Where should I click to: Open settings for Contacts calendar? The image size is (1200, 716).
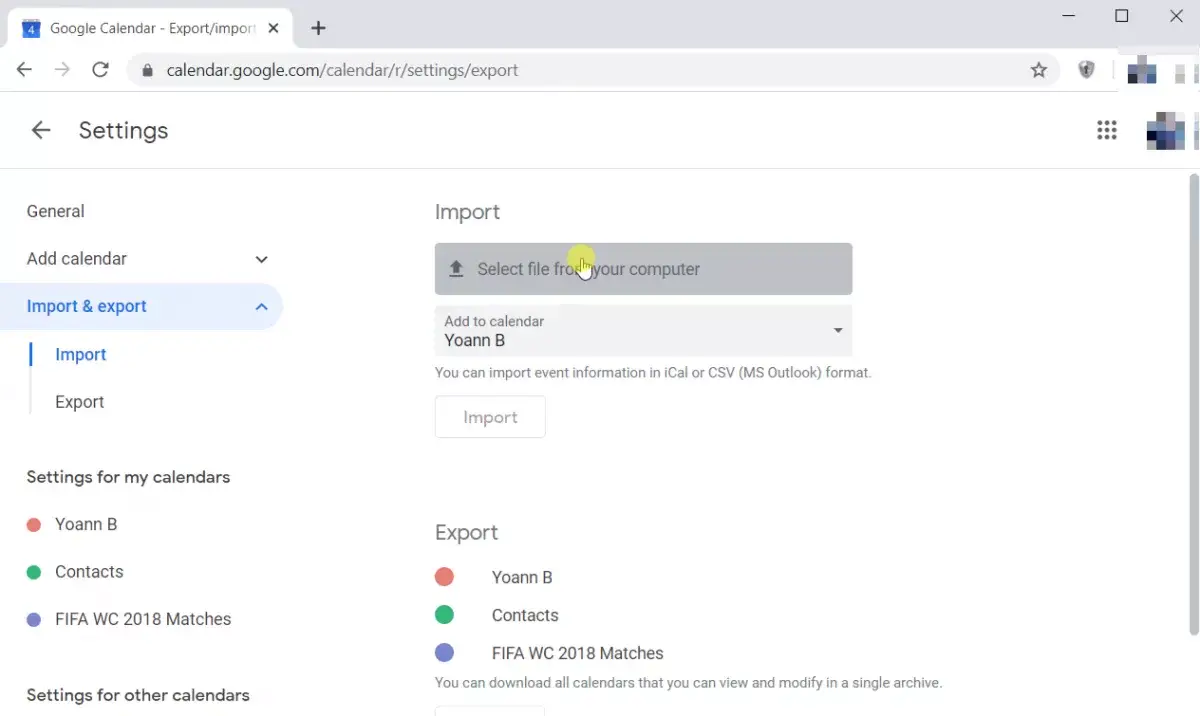pos(89,572)
